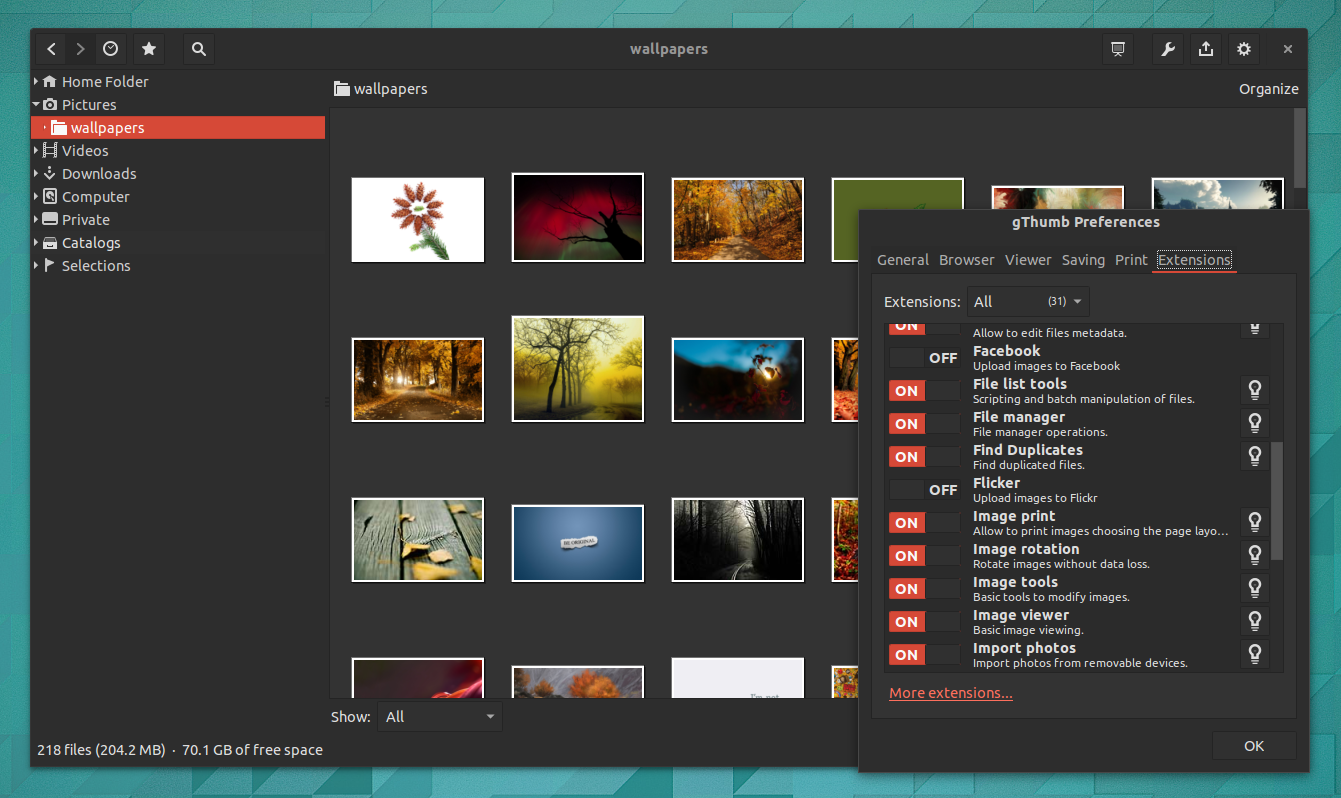The width and height of the screenshot is (1341, 798).
Task: Select the red flower wallpaper thumbnail
Action: pyautogui.click(x=418, y=219)
